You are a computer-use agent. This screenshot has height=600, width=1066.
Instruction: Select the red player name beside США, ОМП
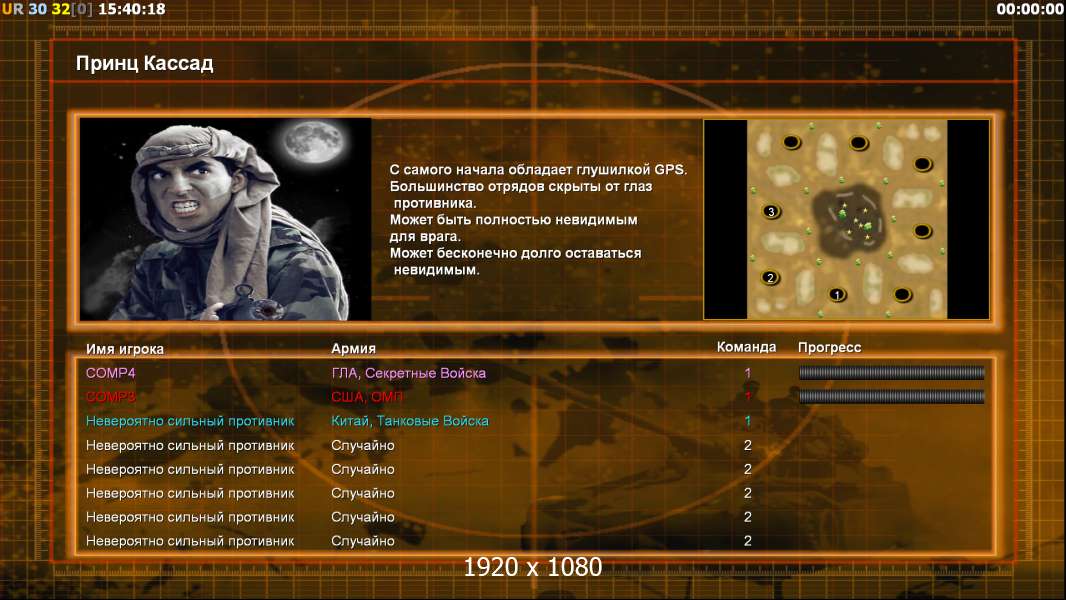pos(111,397)
